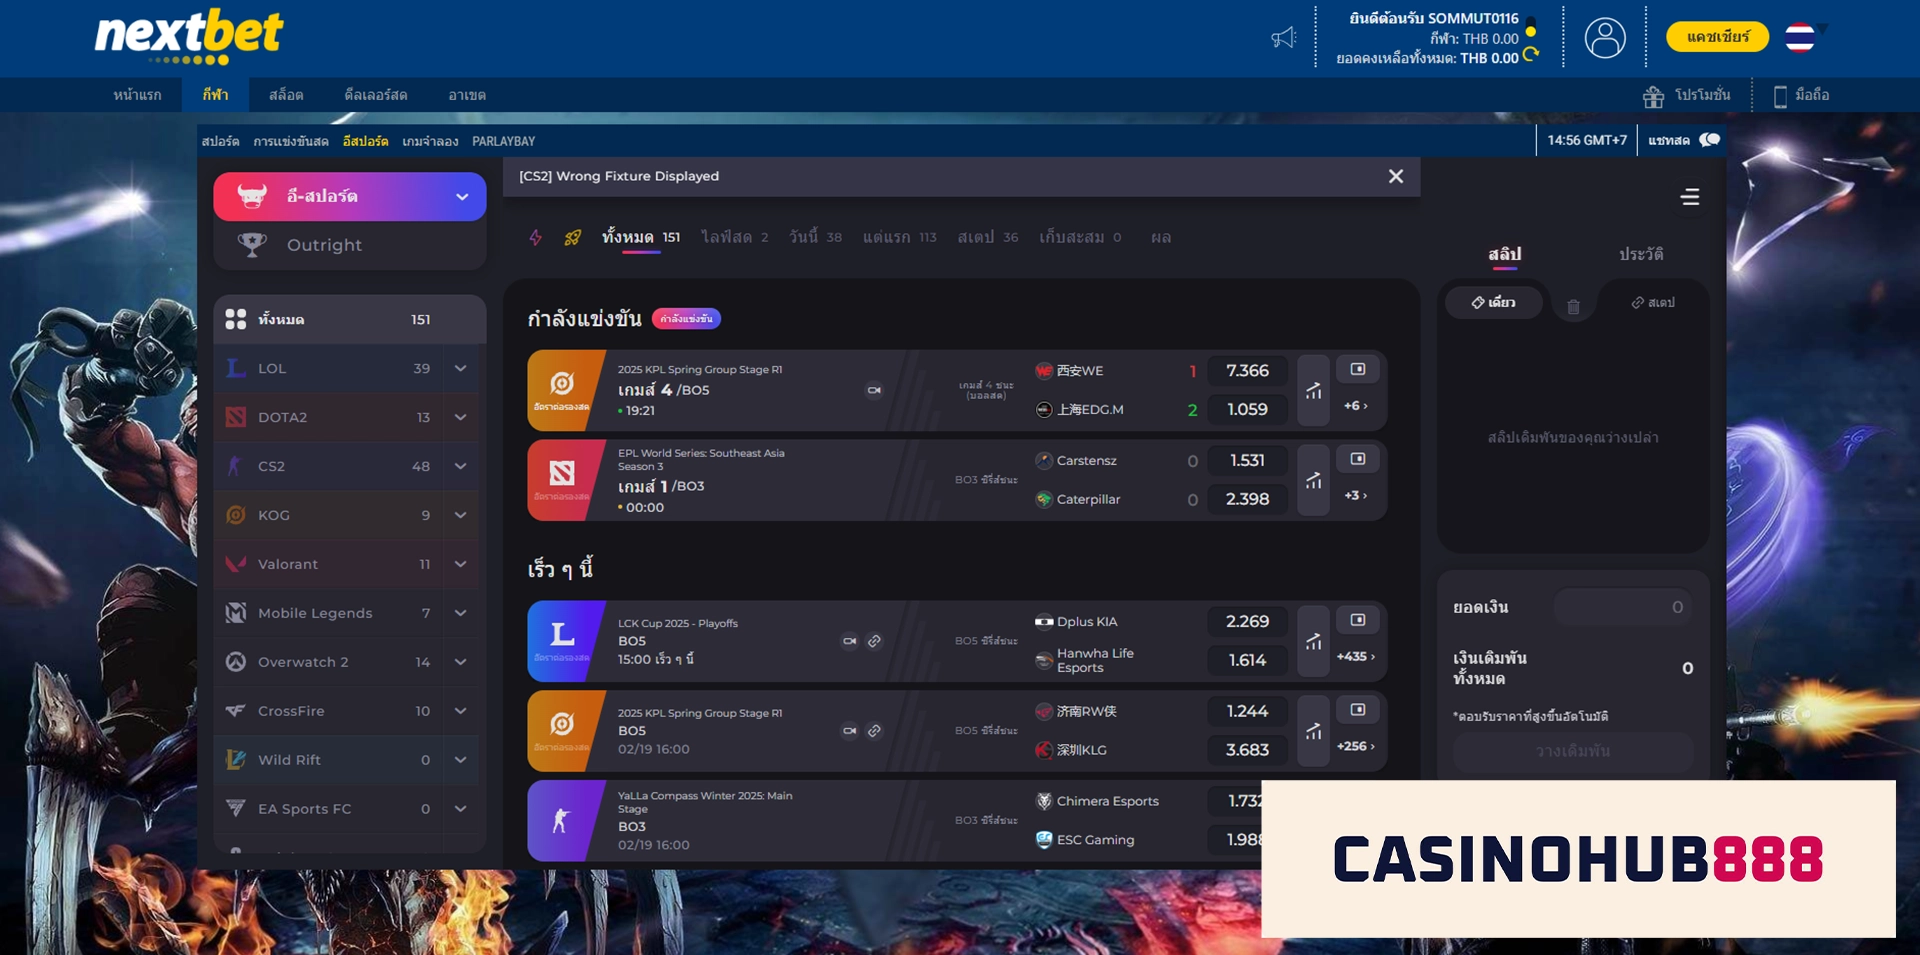This screenshot has height=955, width=1920.
Task: Watch live stream for Dplus KIA match
Action: click(1358, 620)
